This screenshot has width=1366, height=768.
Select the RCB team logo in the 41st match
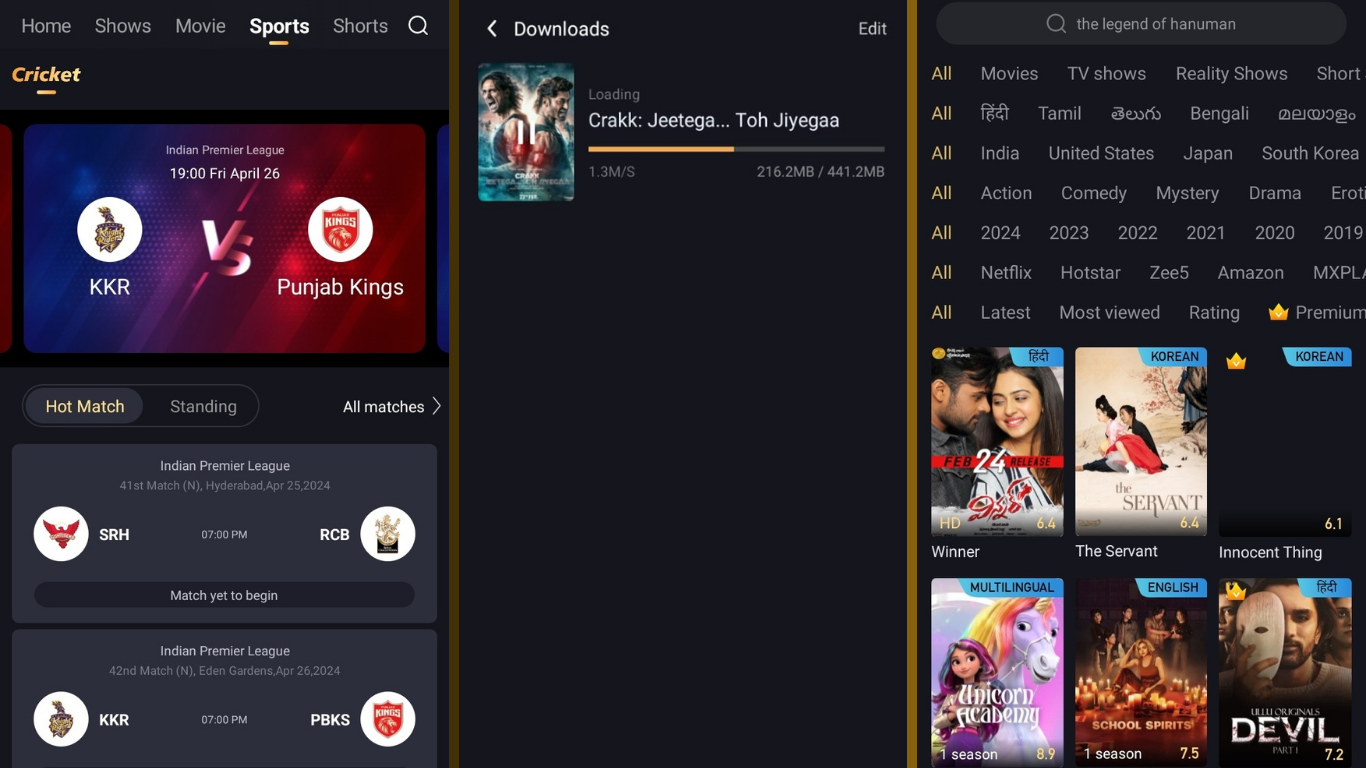click(x=387, y=534)
